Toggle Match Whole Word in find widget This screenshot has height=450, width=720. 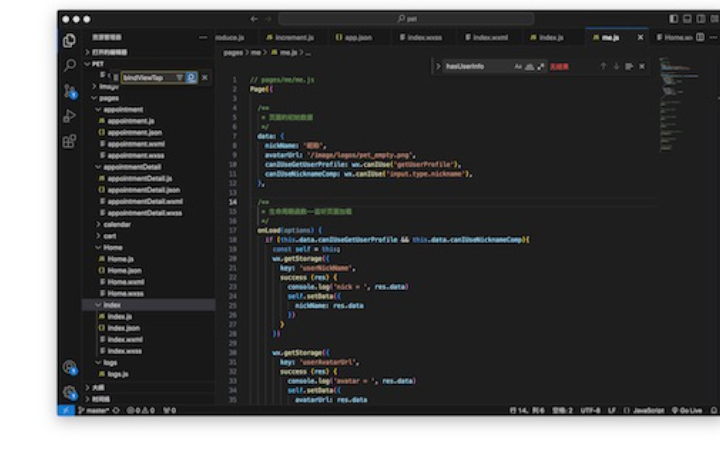point(529,67)
